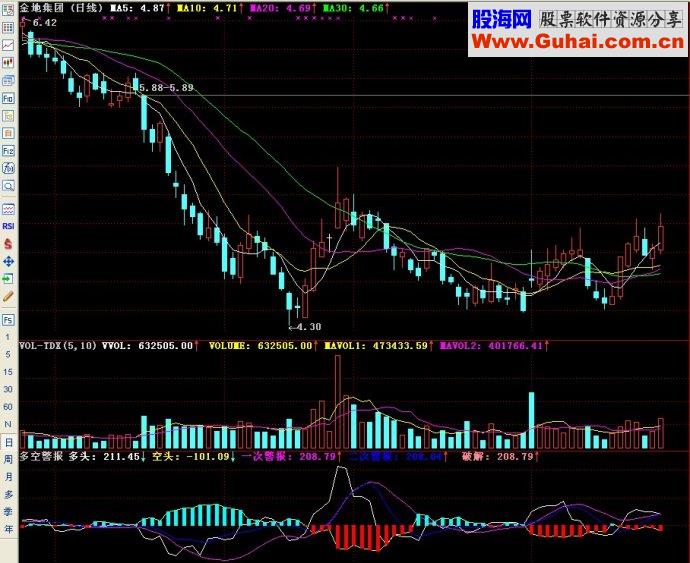This screenshot has width=690, height=563.
Task: Open the green folder documents icon
Action: click(x=8, y=116)
